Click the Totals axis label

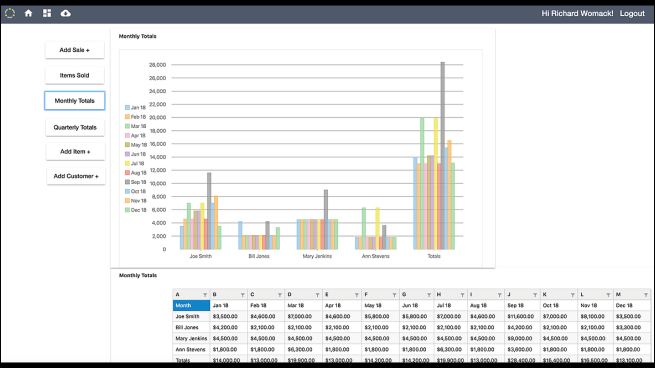click(434, 256)
